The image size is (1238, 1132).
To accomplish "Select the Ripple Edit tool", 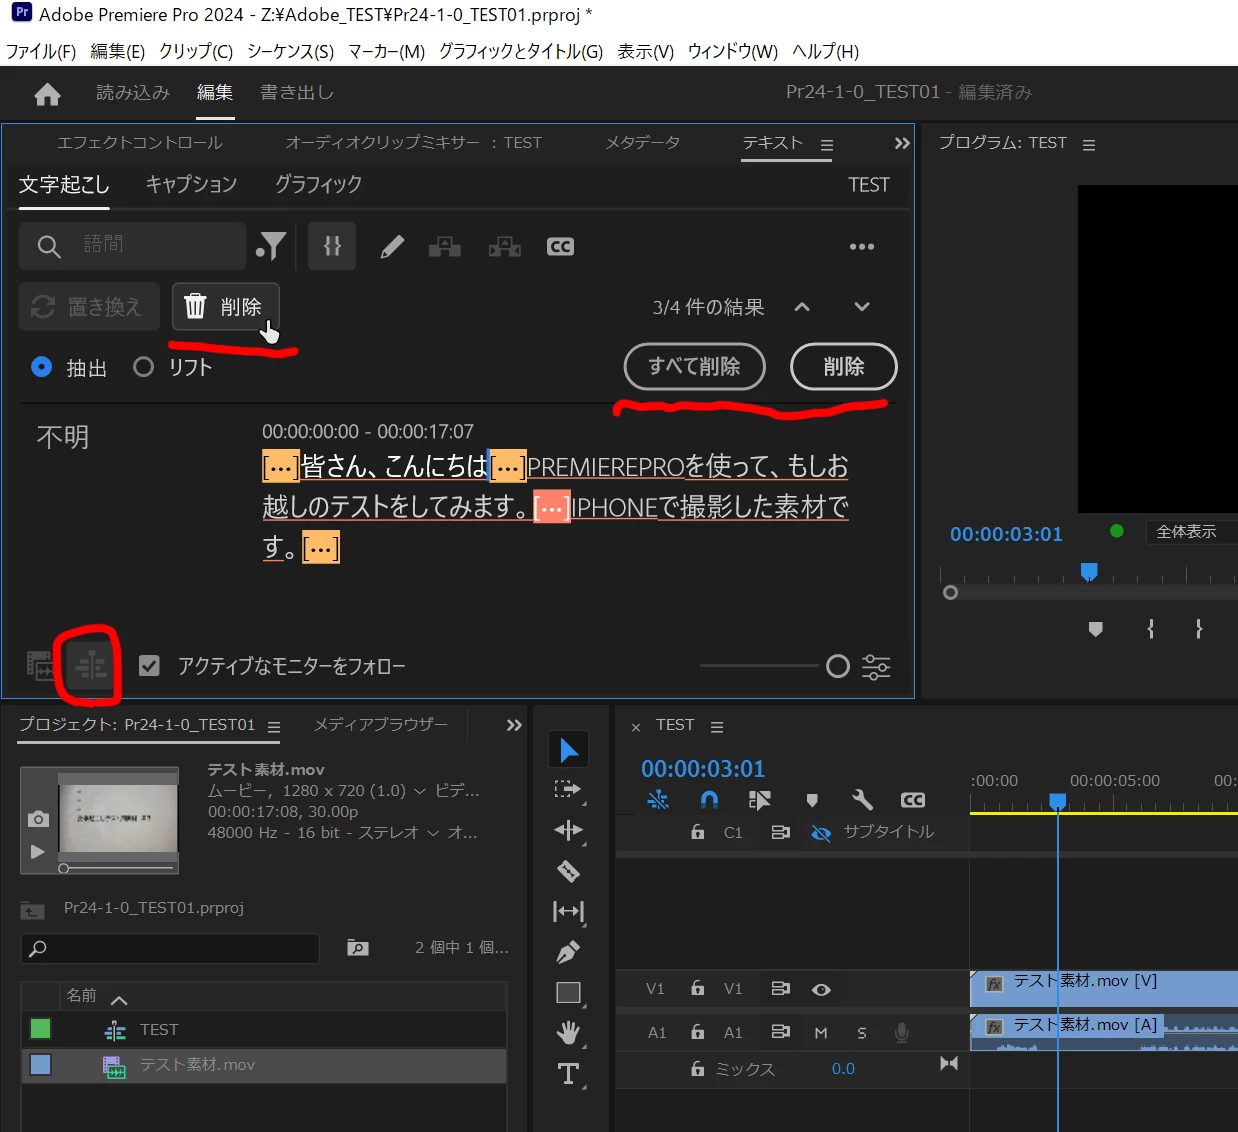I will click(x=568, y=830).
